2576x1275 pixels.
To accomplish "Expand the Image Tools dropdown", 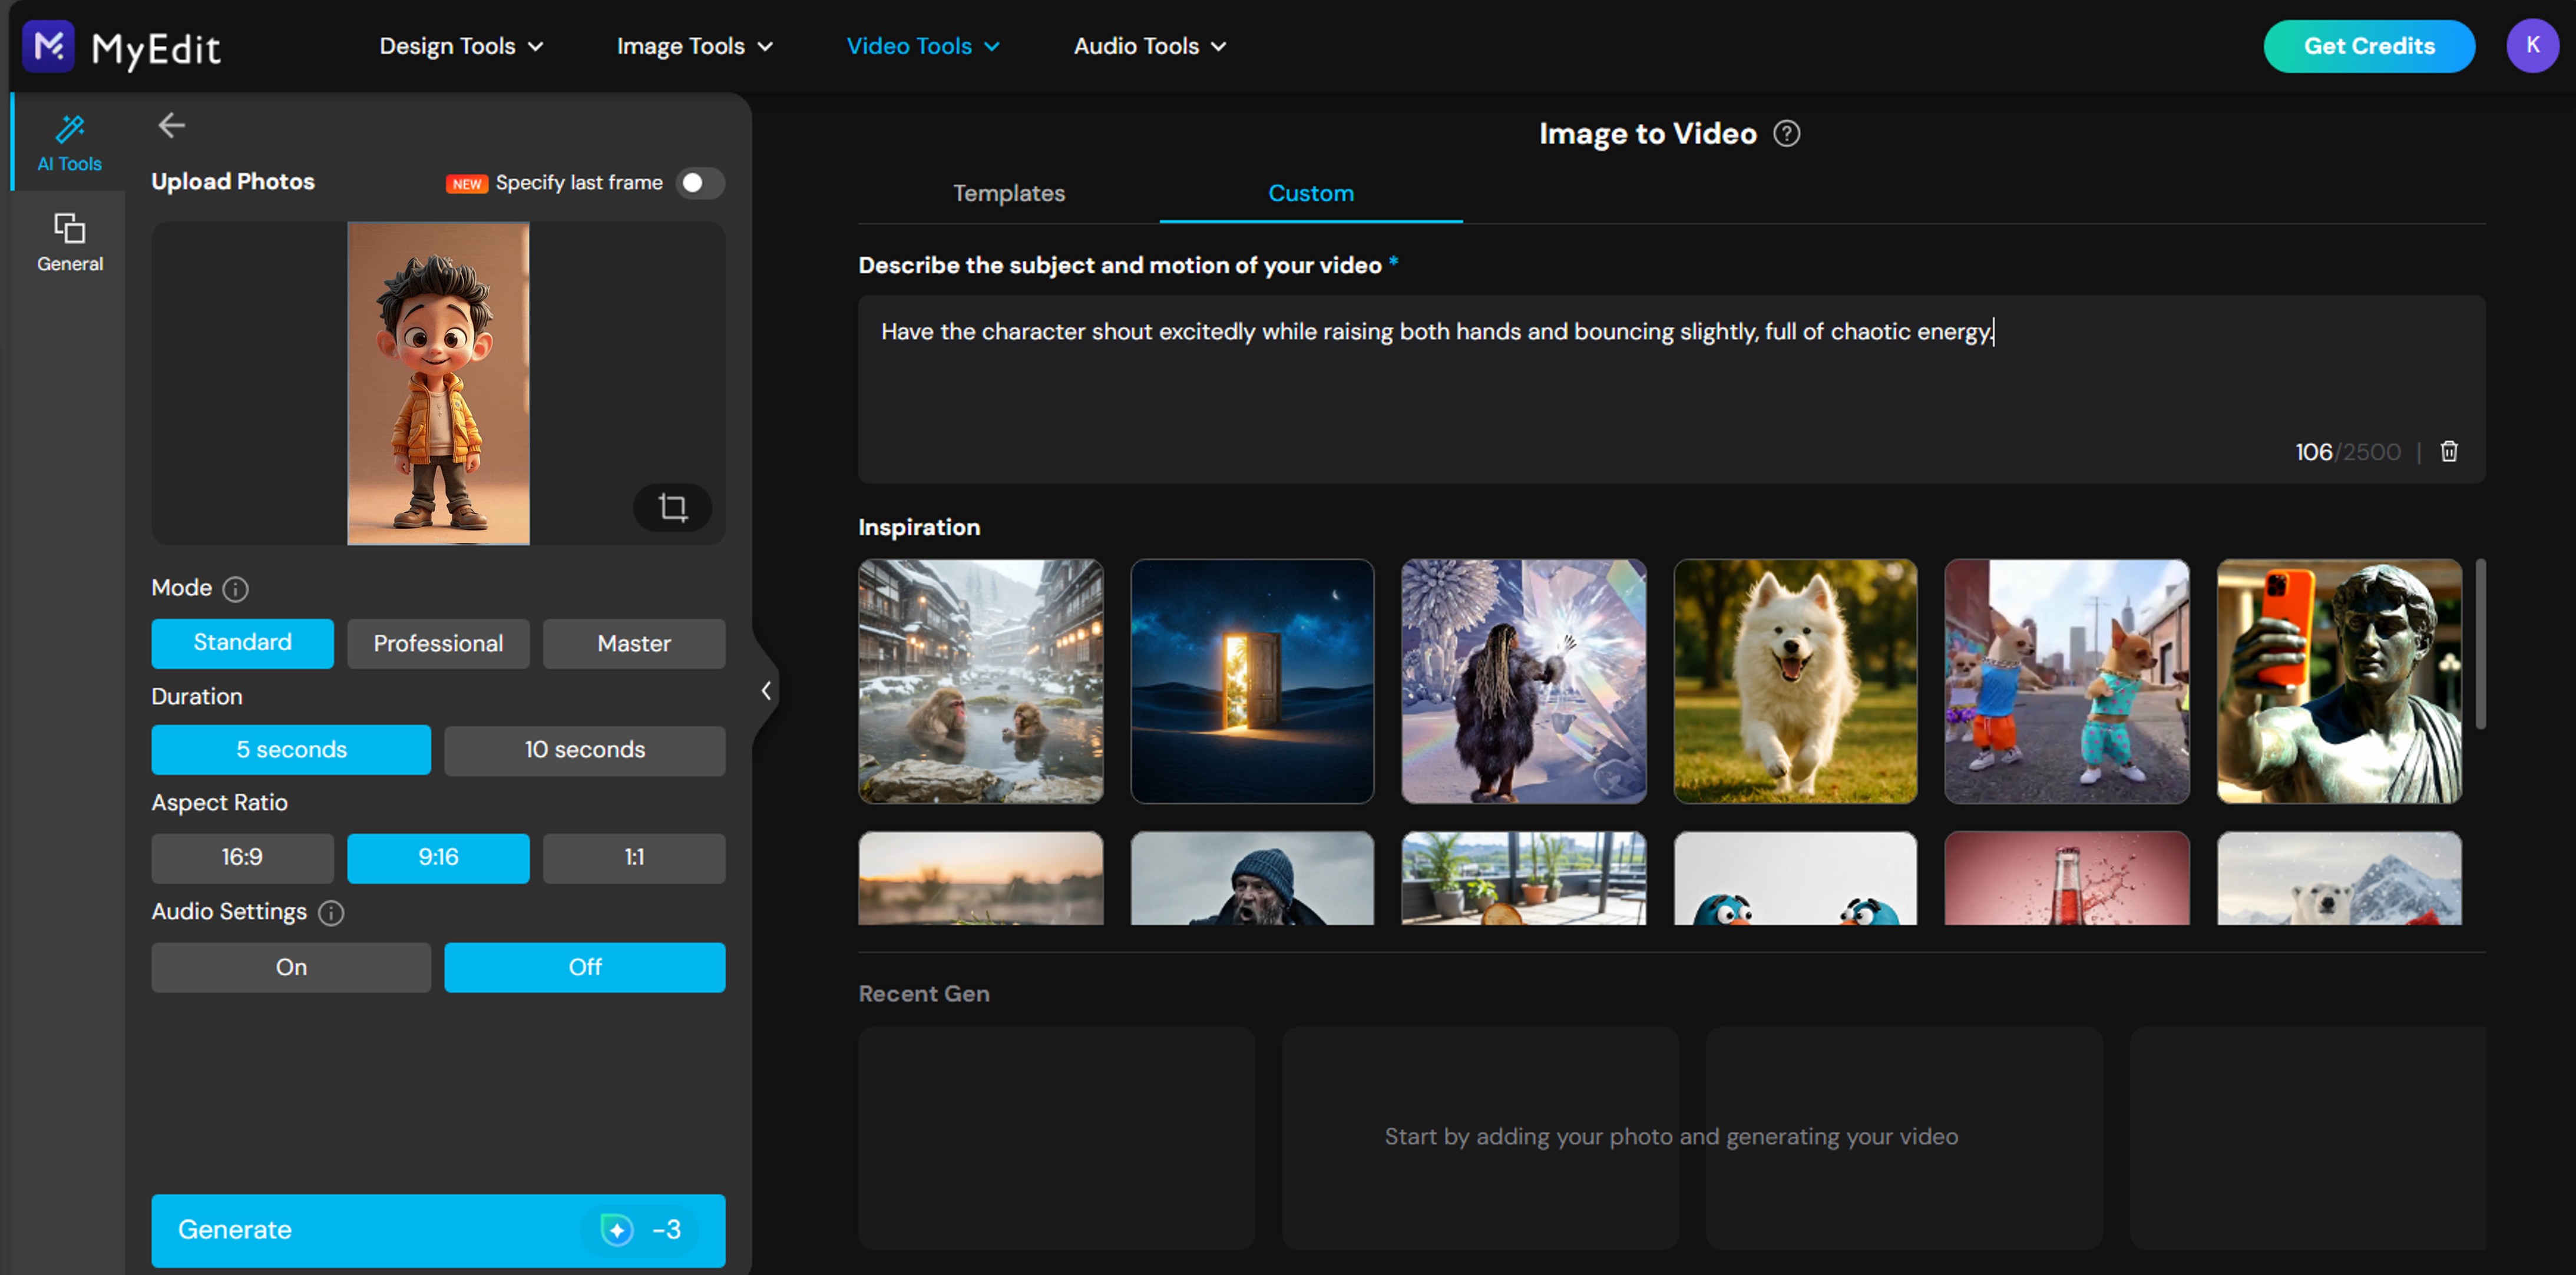I will pos(694,46).
